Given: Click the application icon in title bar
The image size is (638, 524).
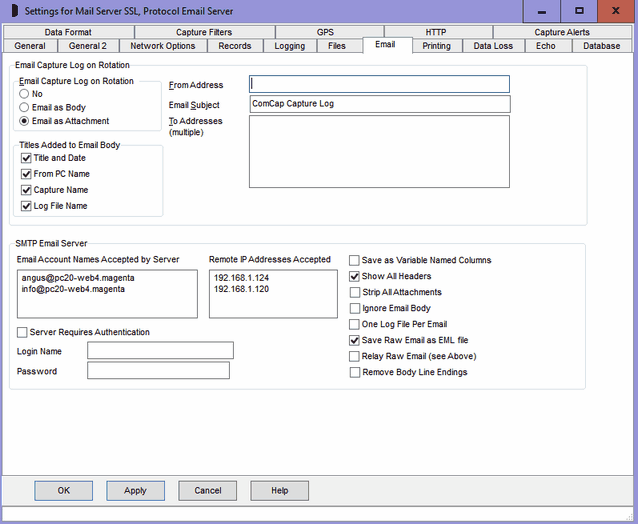Looking at the screenshot, I should click(x=14, y=11).
